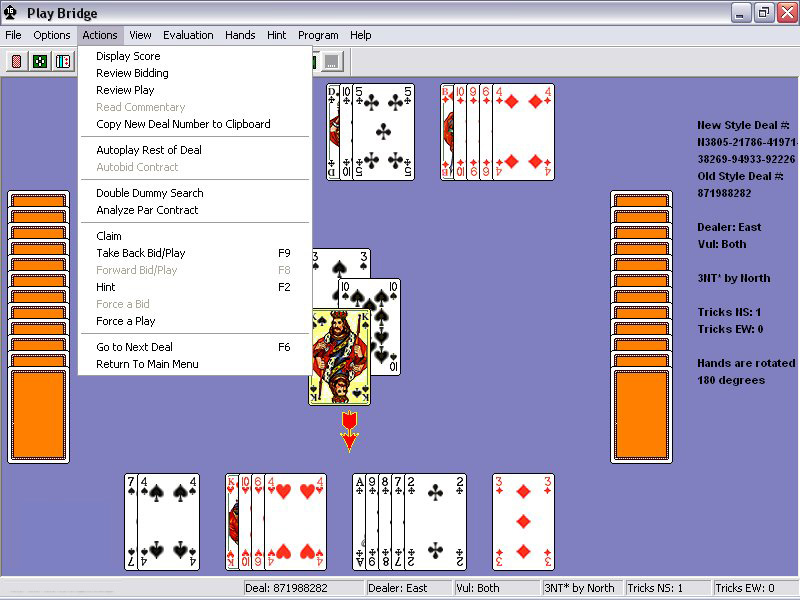Click the green dice toolbar icon
This screenshot has width=800, height=600.
point(39,62)
